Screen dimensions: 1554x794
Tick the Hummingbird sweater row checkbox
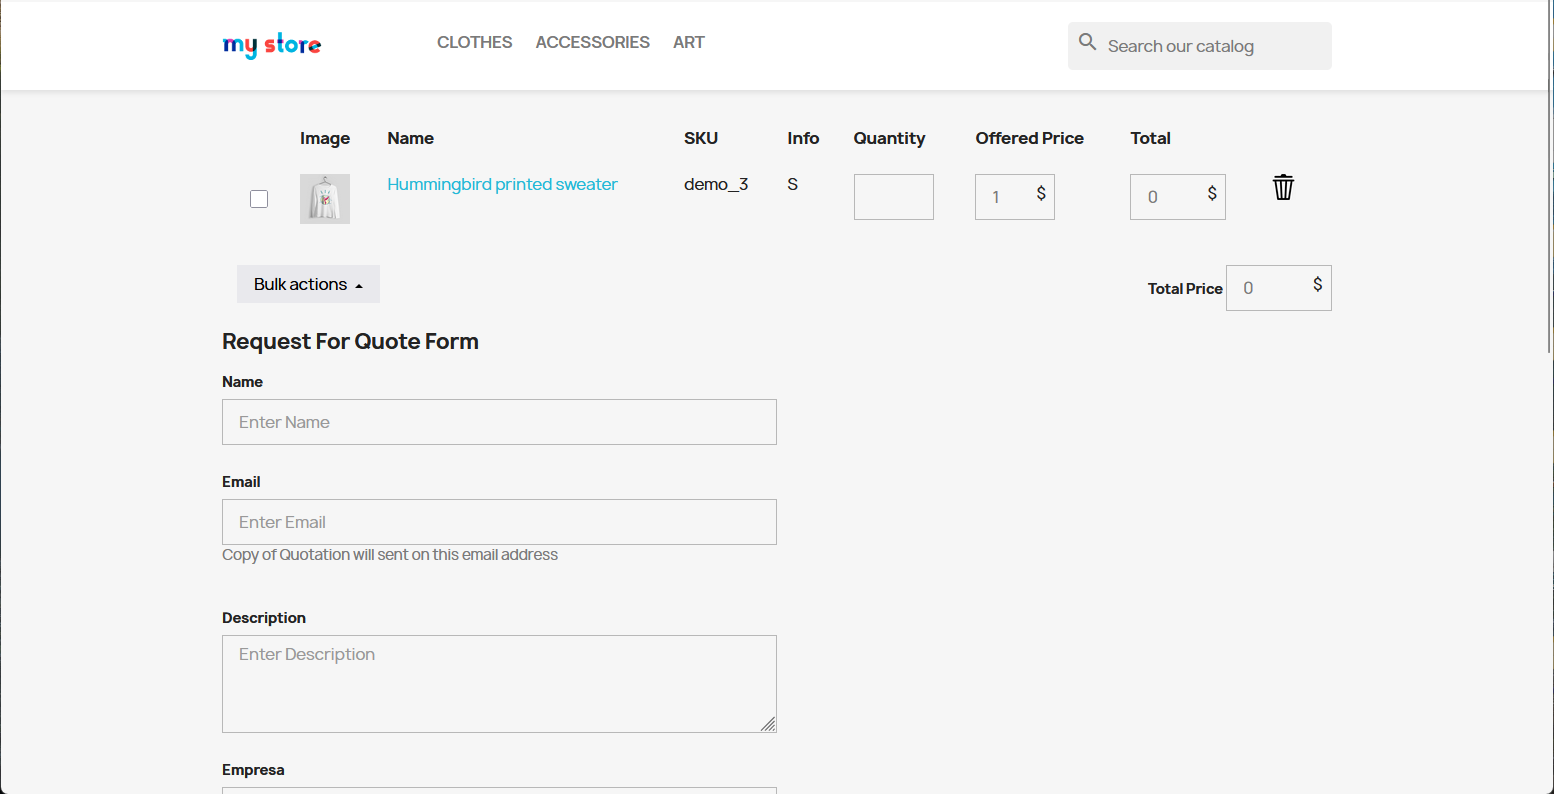[x=259, y=199]
